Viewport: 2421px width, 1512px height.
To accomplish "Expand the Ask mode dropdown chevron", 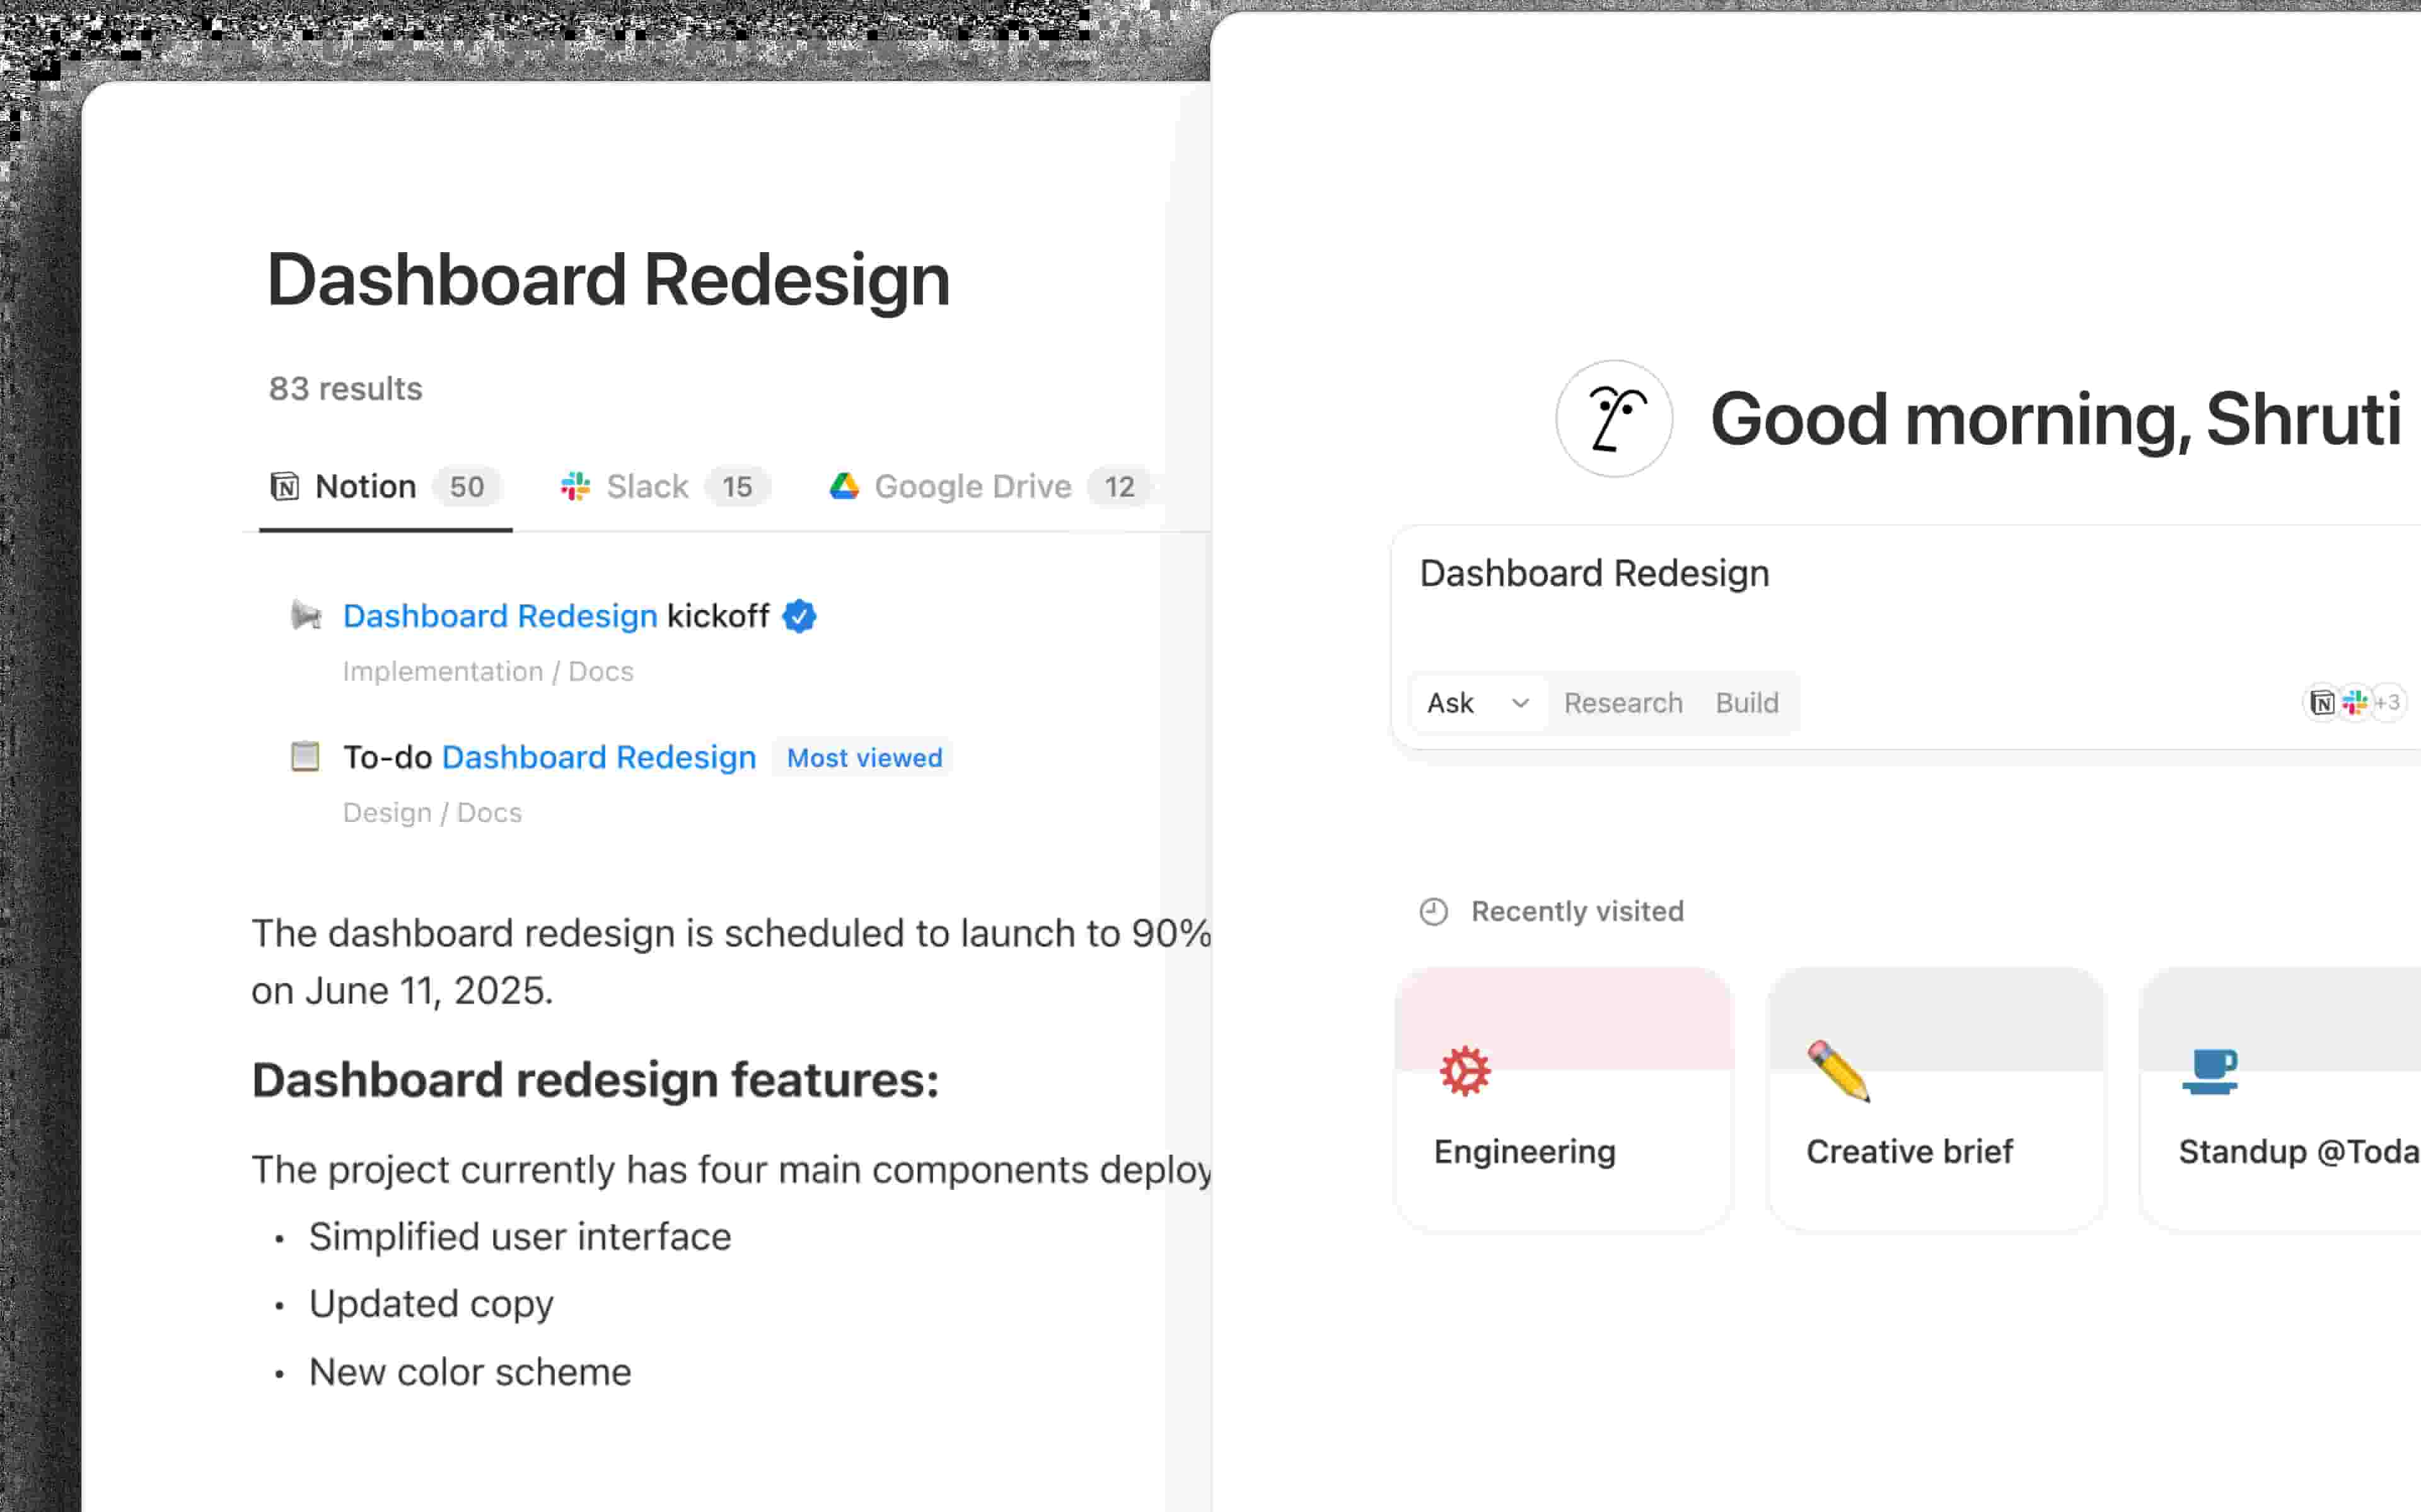I will [x=1520, y=703].
